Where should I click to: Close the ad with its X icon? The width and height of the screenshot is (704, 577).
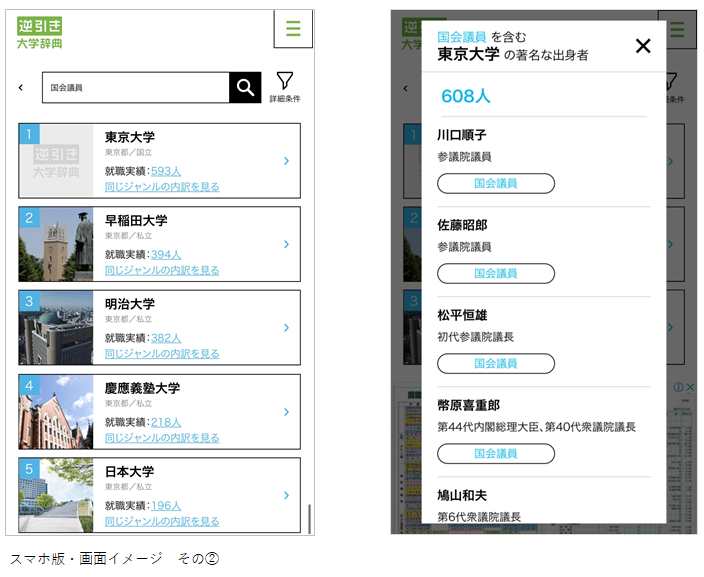[x=690, y=387]
